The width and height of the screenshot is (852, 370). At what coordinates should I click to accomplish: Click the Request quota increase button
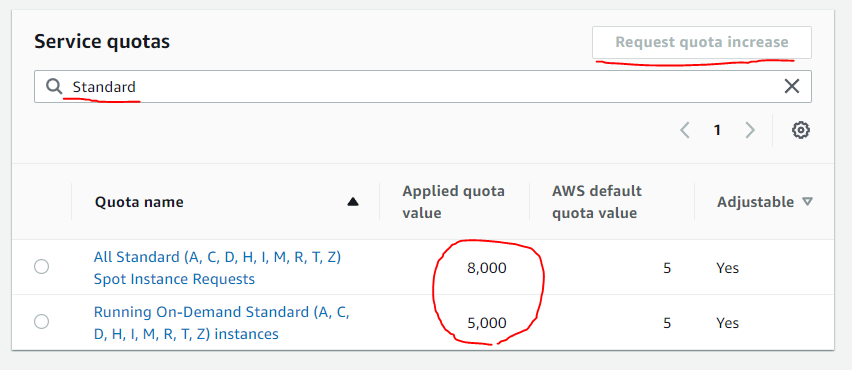(701, 42)
